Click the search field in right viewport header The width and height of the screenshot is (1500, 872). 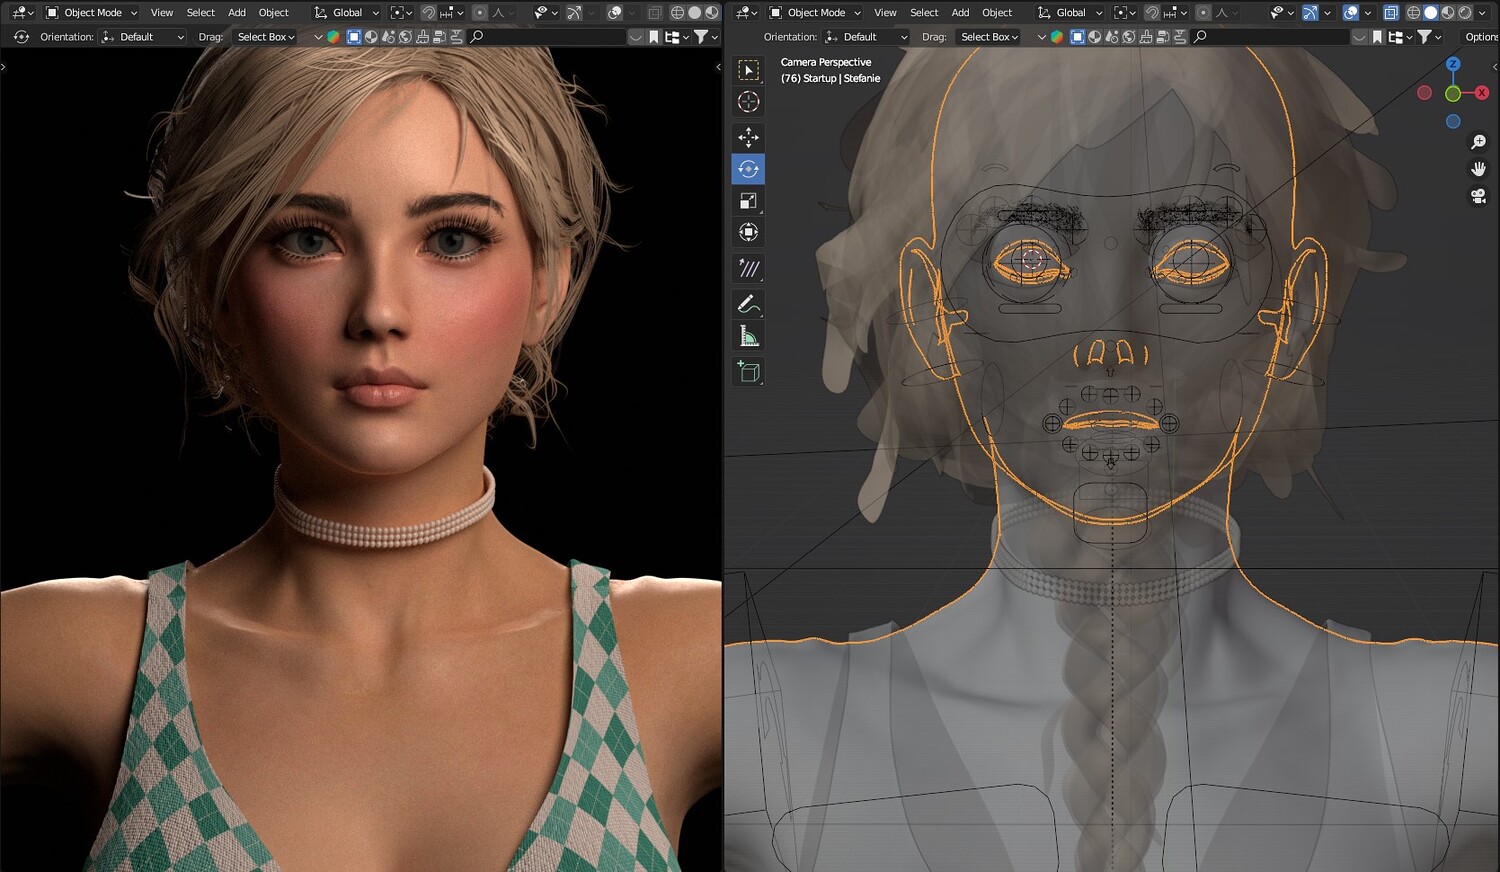[x=1270, y=37]
